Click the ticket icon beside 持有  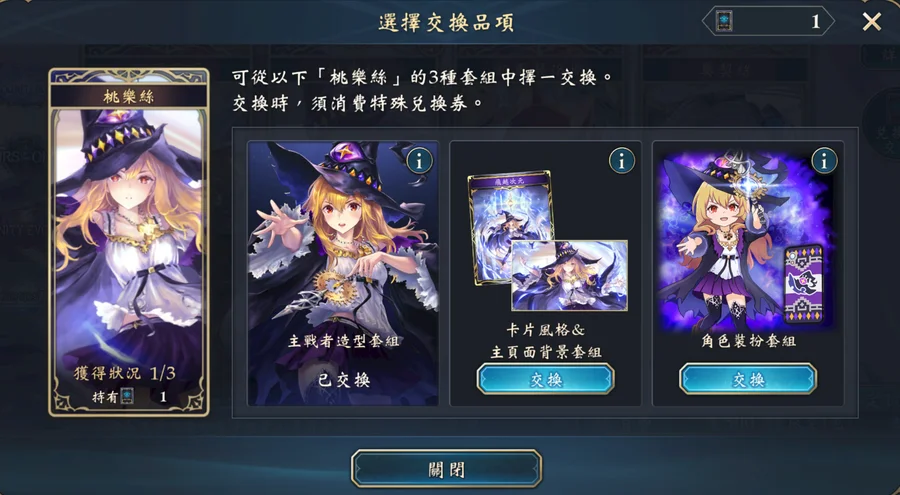[x=127, y=396]
